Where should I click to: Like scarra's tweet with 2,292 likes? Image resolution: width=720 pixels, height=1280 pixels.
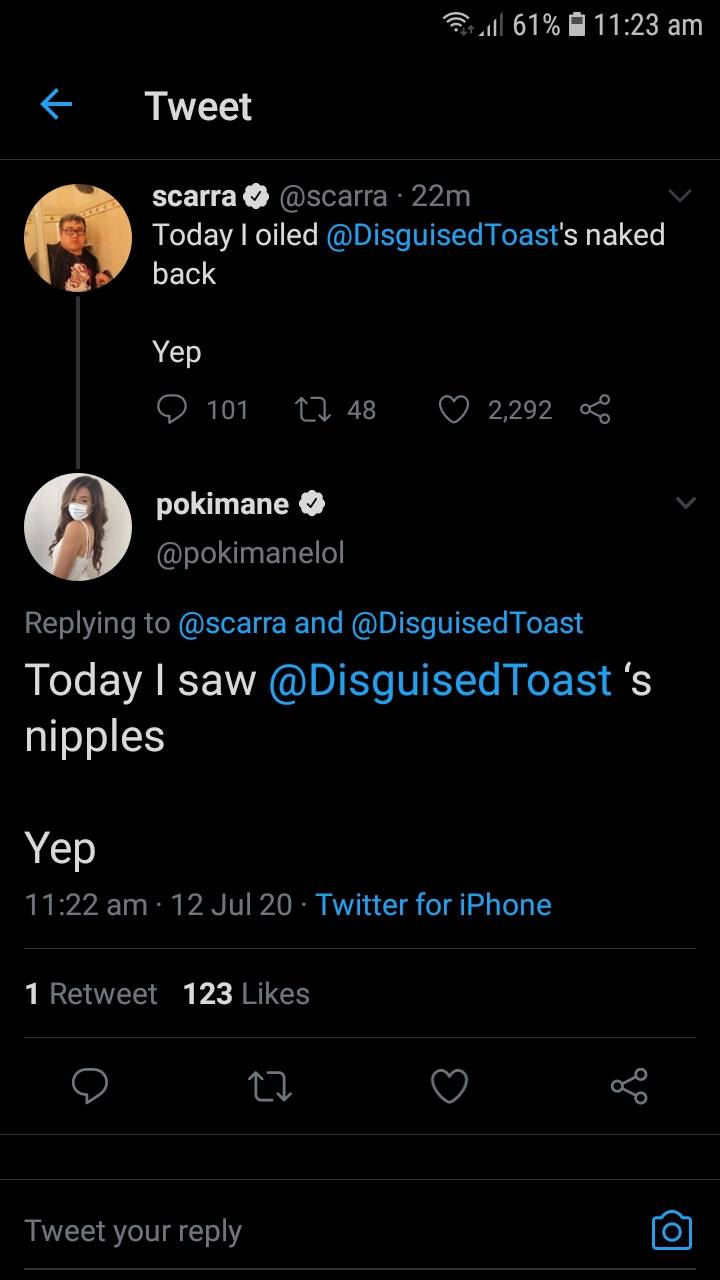pyautogui.click(x=454, y=409)
